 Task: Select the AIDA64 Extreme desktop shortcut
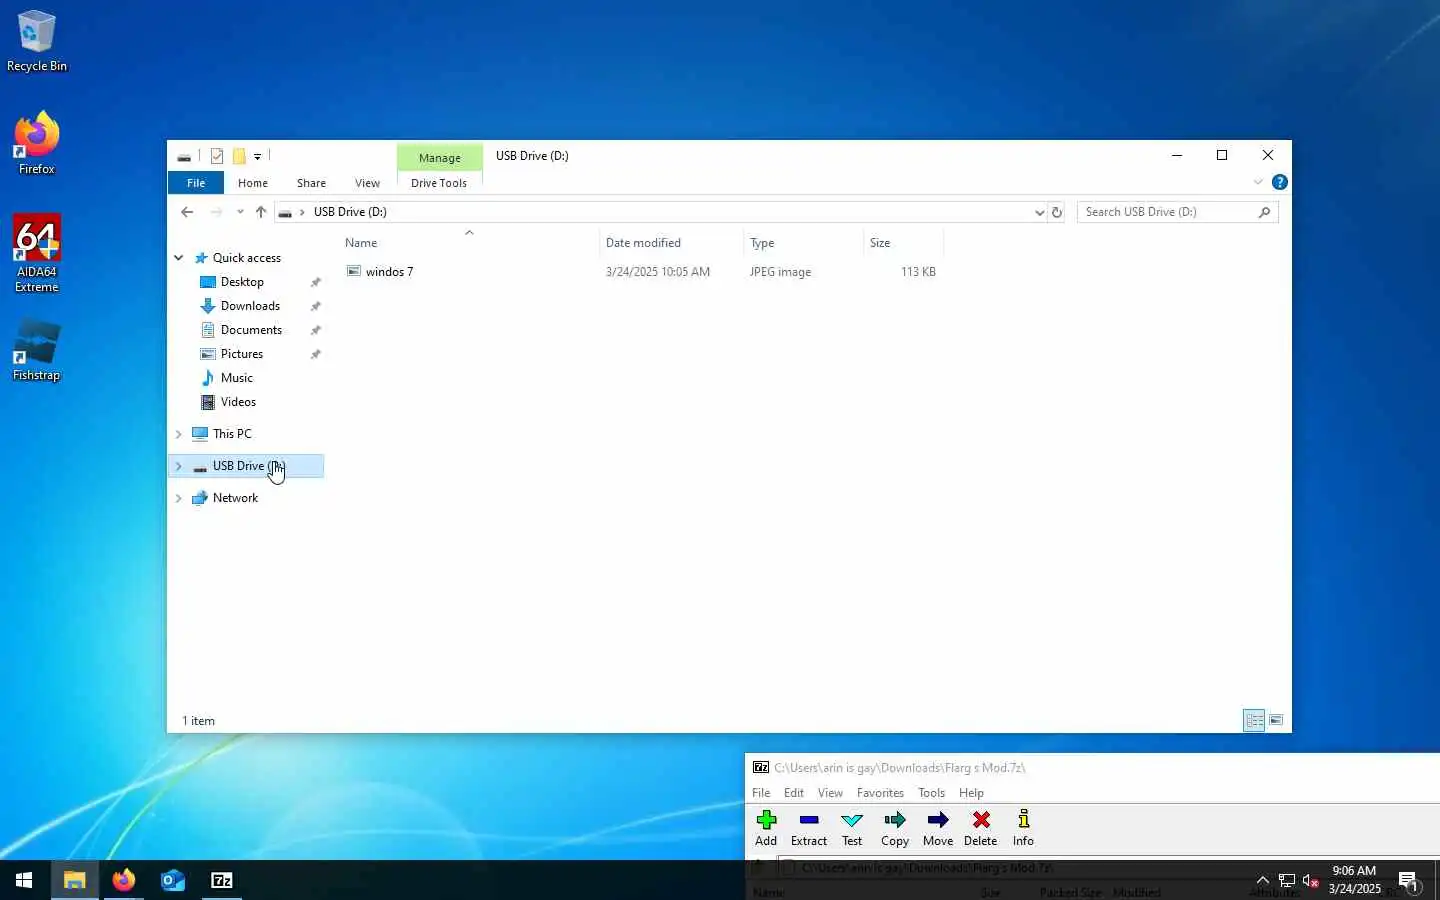[37, 254]
